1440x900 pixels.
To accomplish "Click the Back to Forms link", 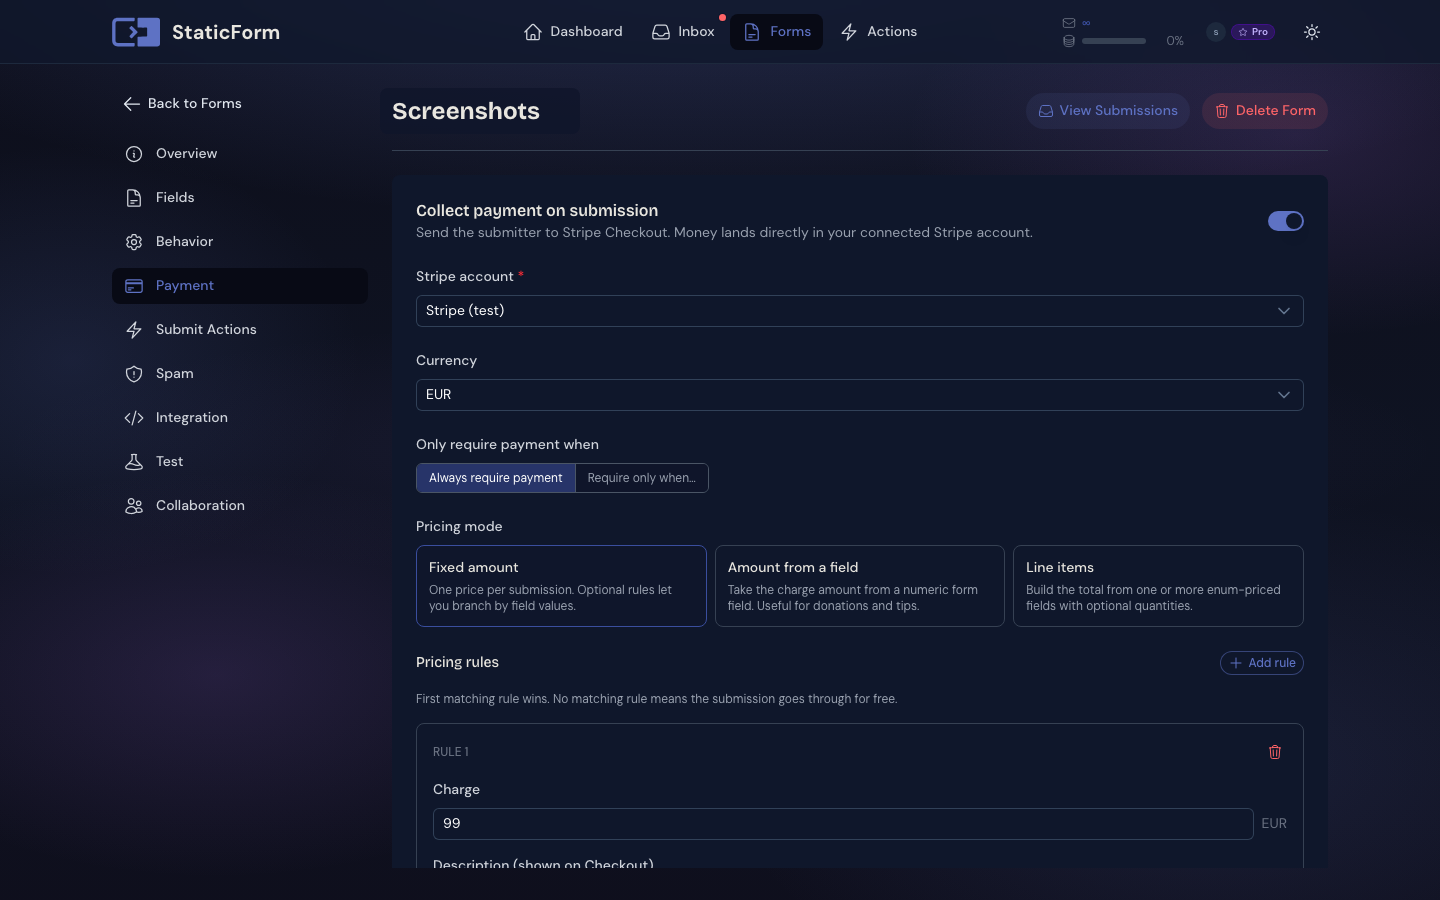I will coord(183,104).
